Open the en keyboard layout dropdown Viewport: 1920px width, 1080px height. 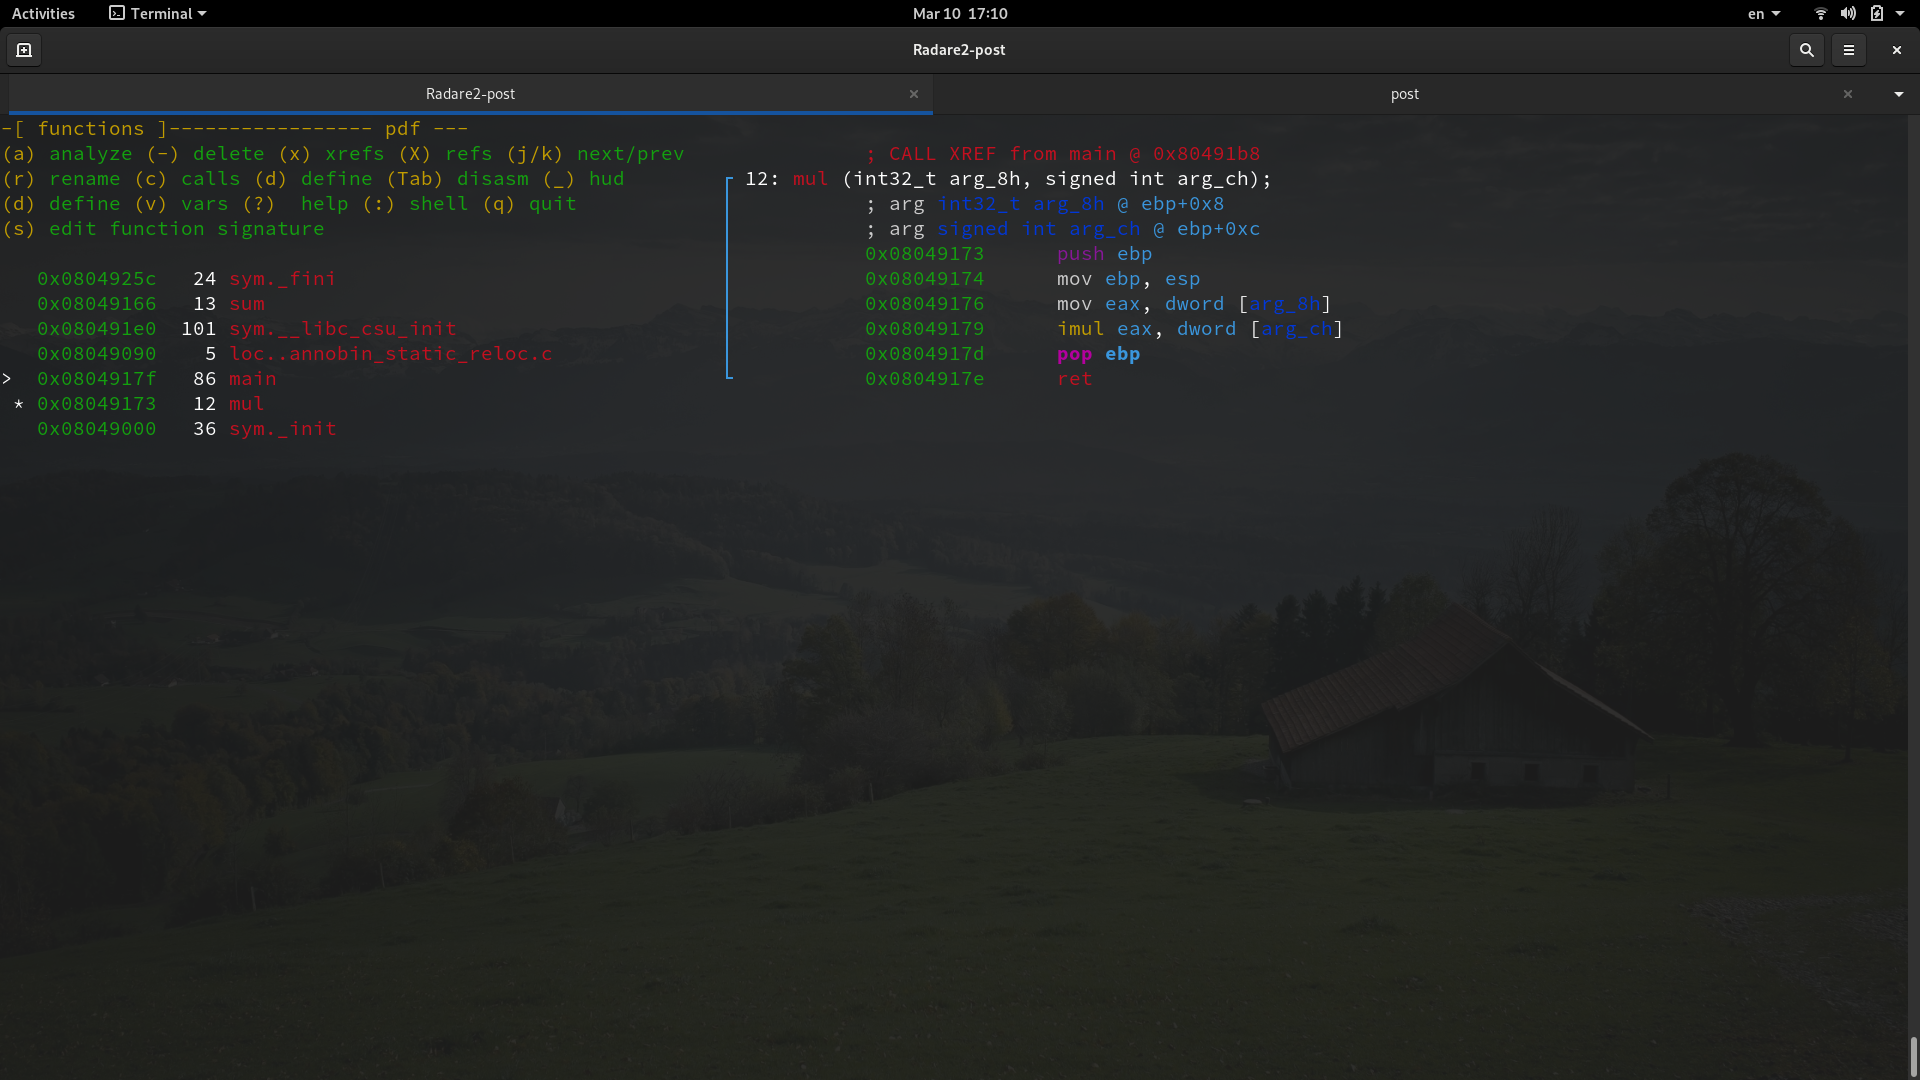click(x=1763, y=13)
